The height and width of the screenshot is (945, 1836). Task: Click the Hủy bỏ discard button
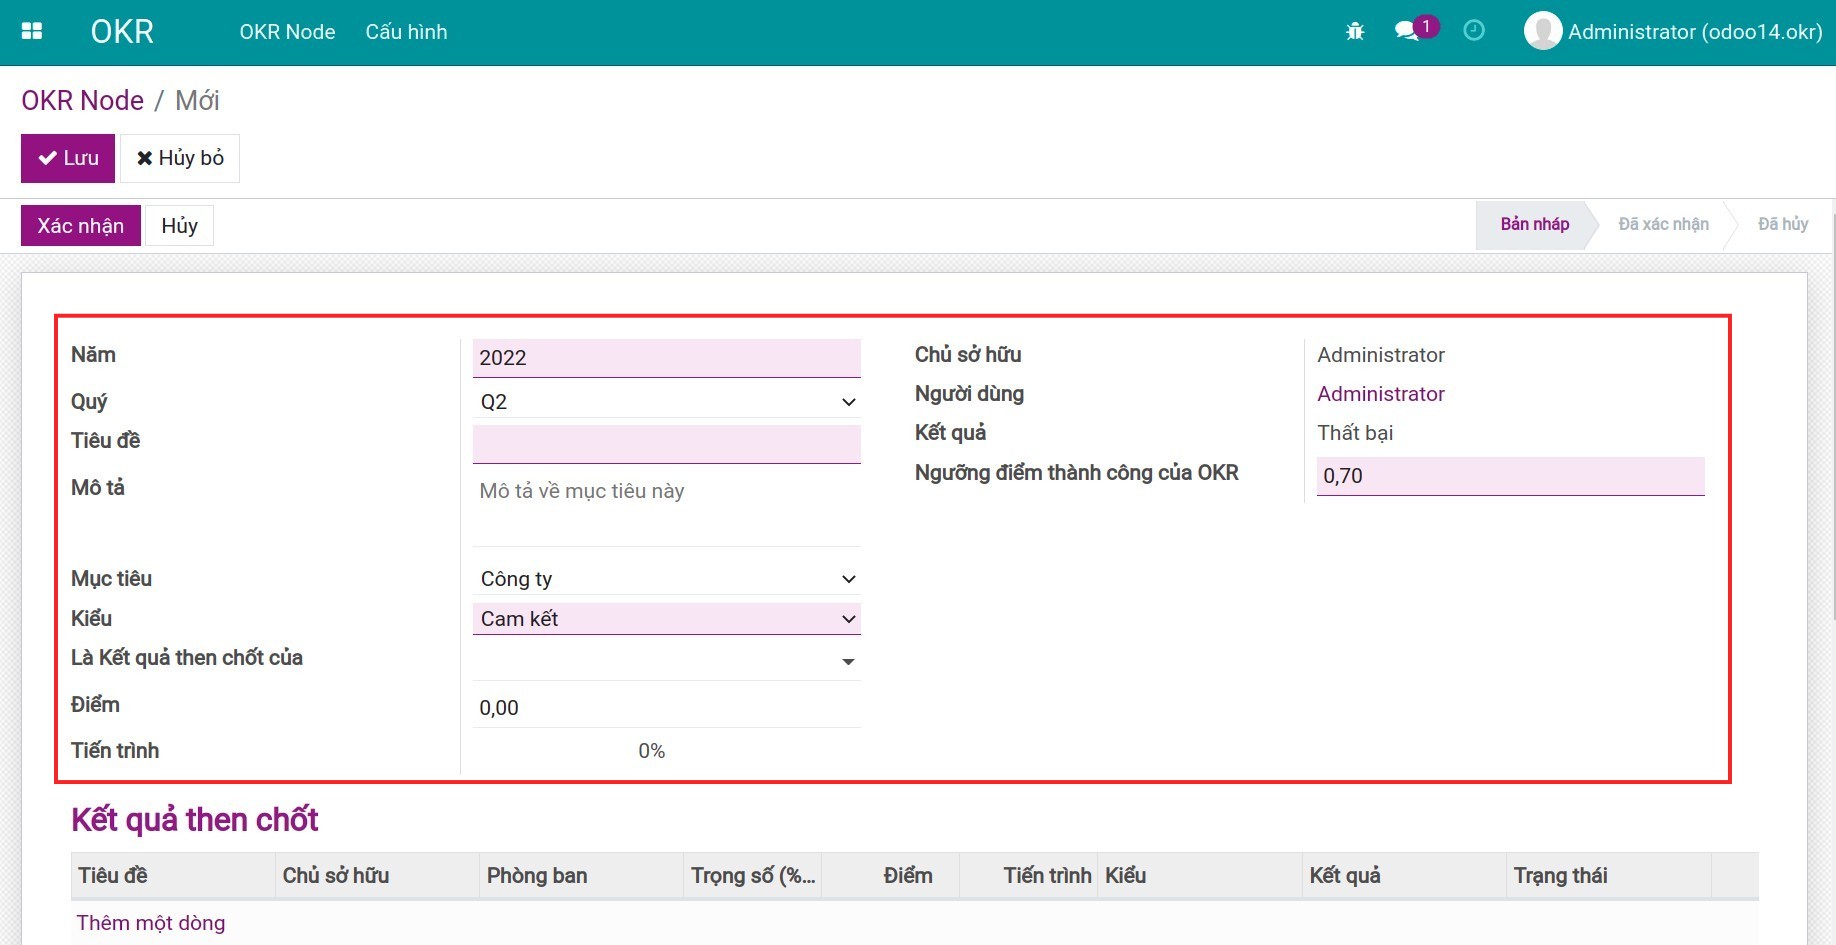[180, 158]
